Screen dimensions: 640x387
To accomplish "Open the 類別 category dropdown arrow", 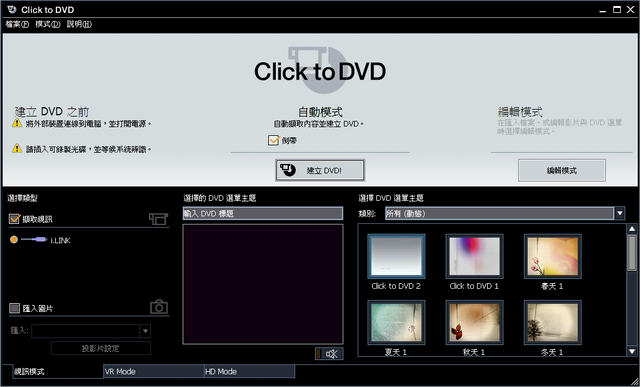I will (x=620, y=213).
